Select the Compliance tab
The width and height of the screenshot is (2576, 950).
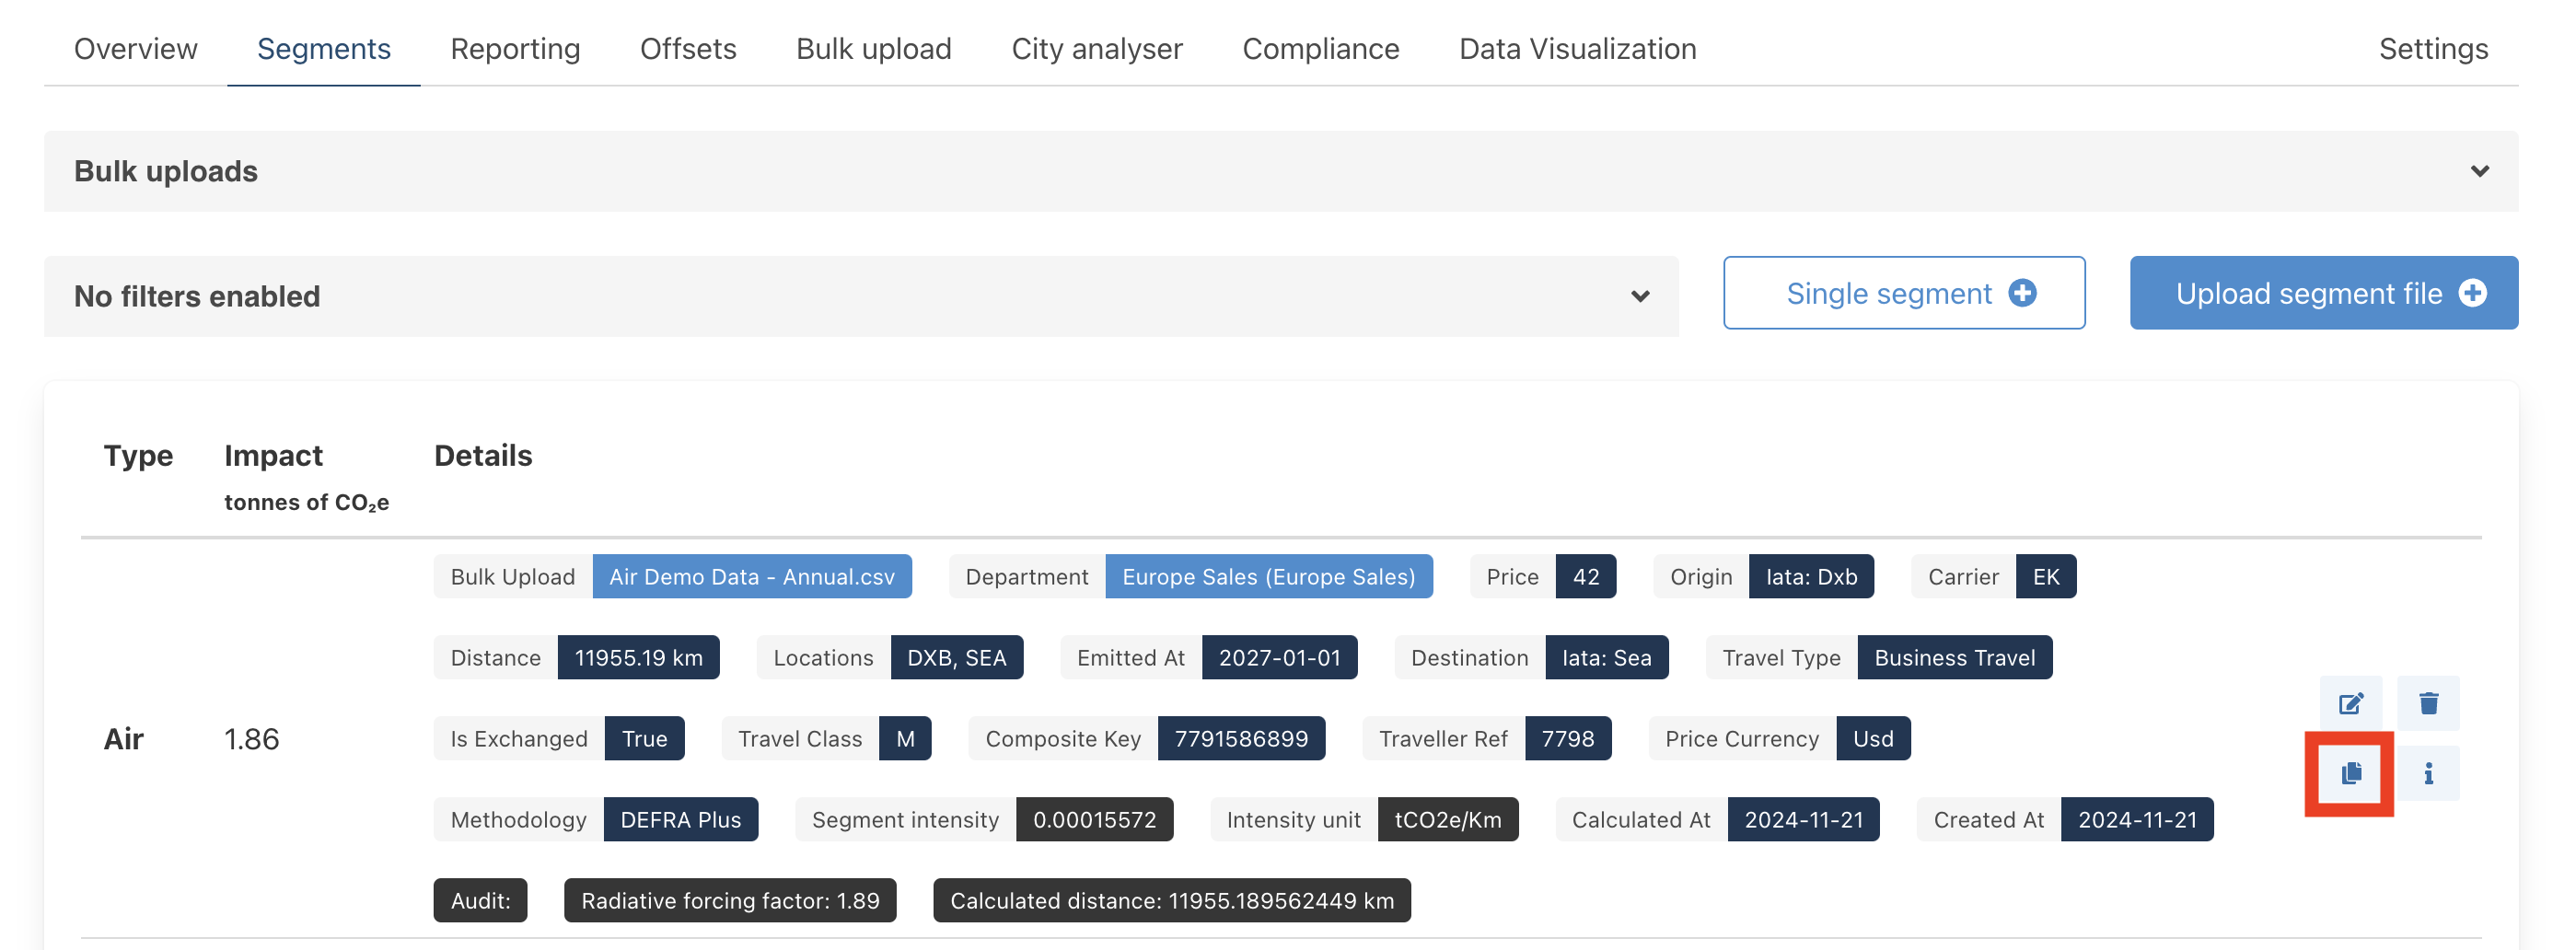(x=1321, y=48)
